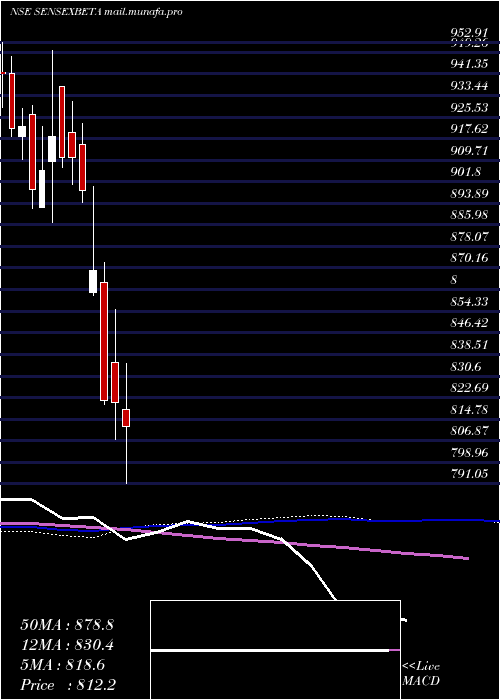The width and height of the screenshot is (500, 700).
Task: Click the 941.35 price axis label
Action: (x=469, y=65)
